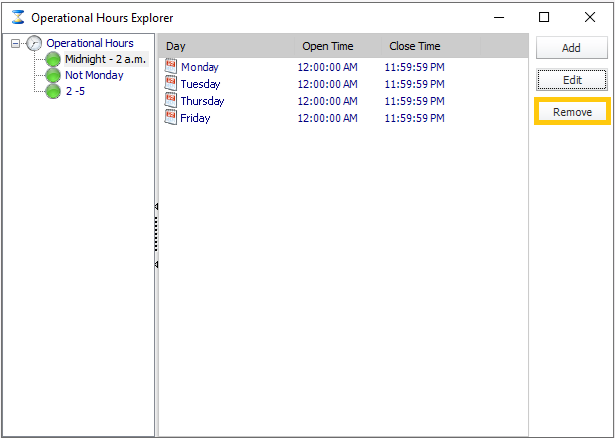
Task: Click the Edit button
Action: (572, 80)
